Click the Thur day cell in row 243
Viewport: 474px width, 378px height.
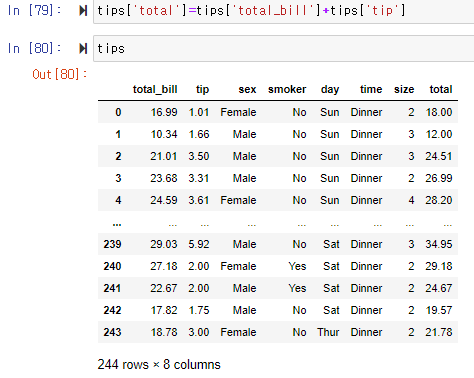pos(328,332)
